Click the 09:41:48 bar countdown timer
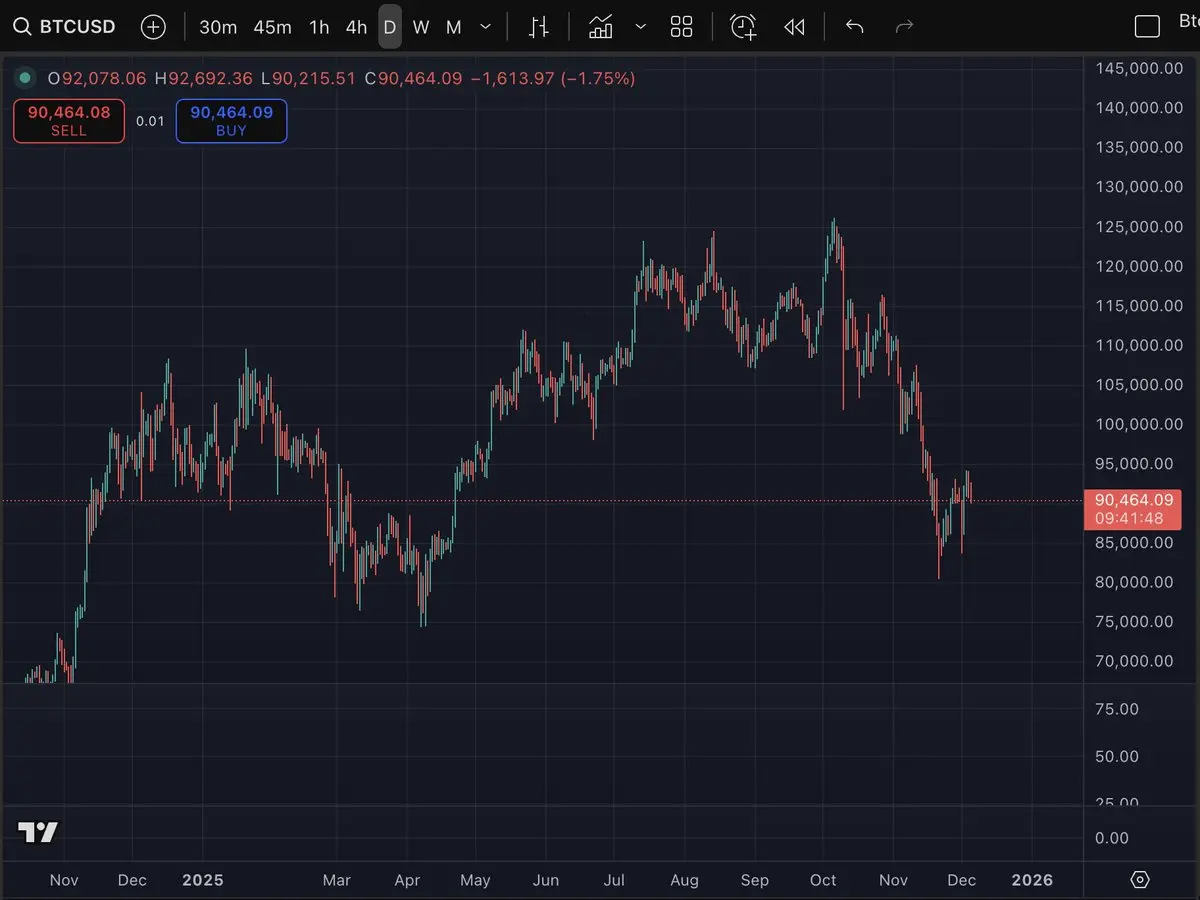Screen dimensions: 1200x900 pos(1129,519)
